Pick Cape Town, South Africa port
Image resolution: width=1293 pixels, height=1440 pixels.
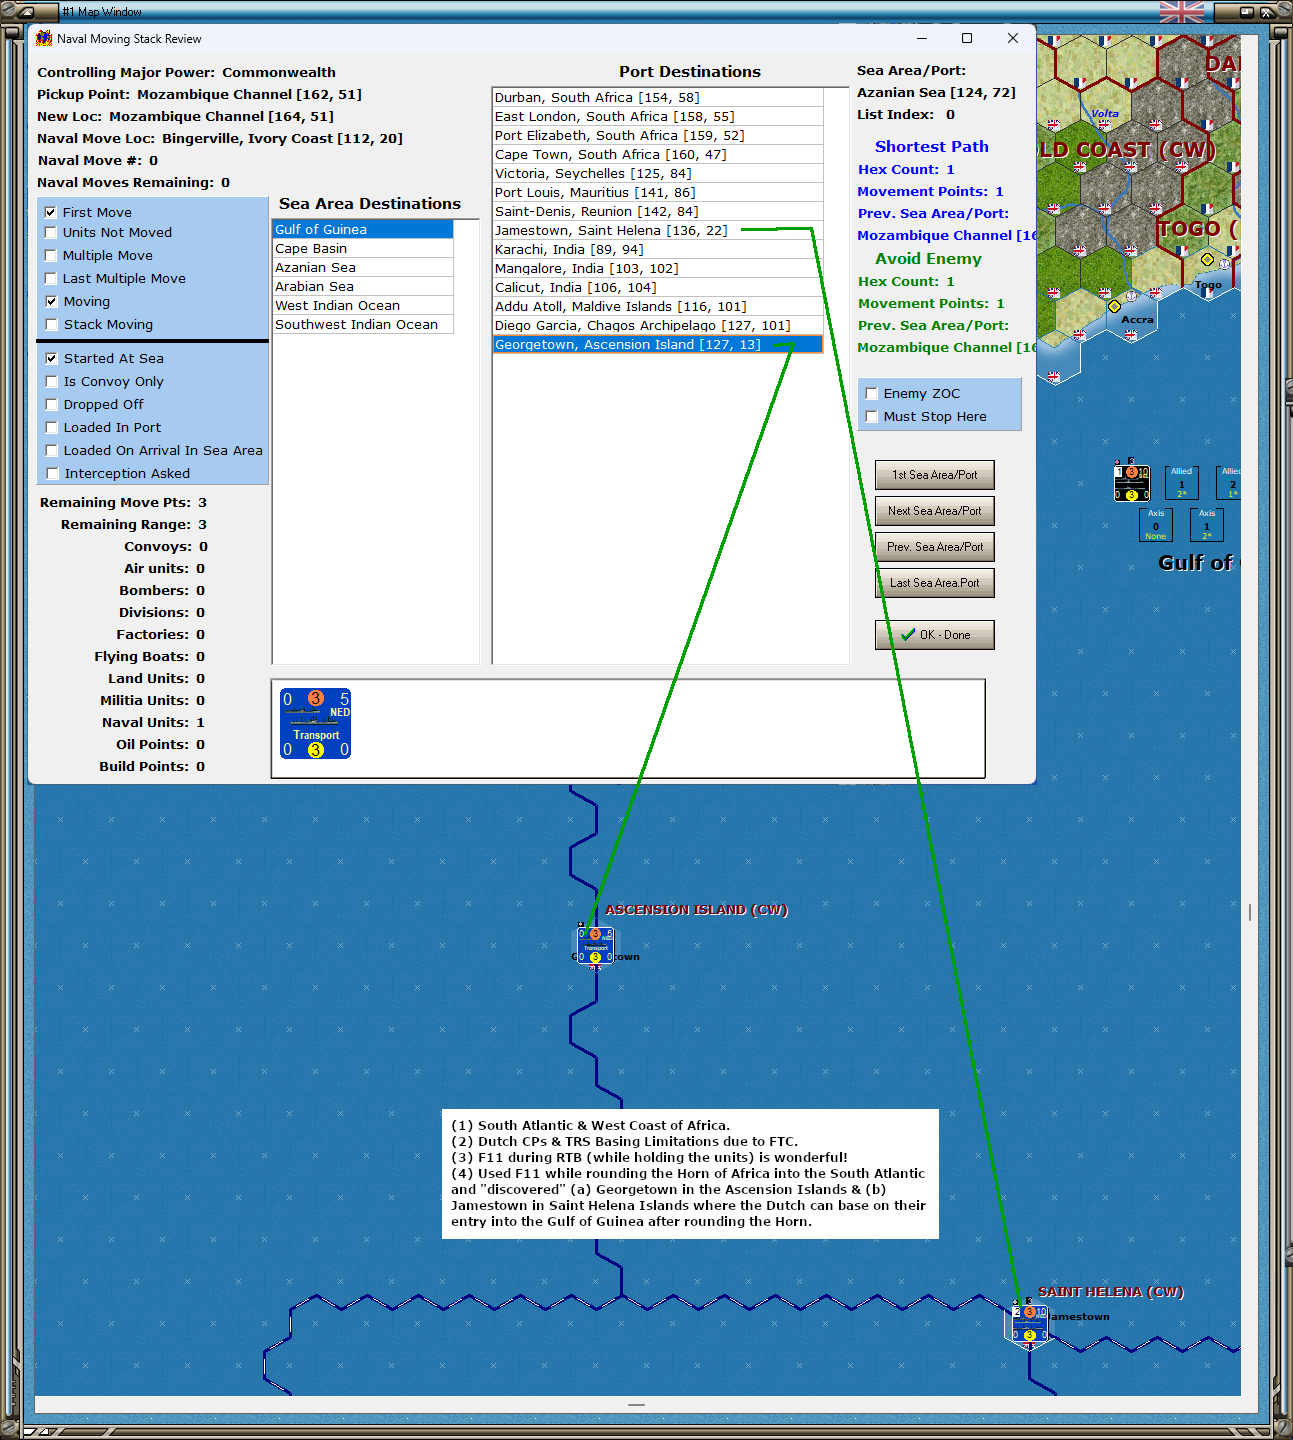tap(658, 154)
